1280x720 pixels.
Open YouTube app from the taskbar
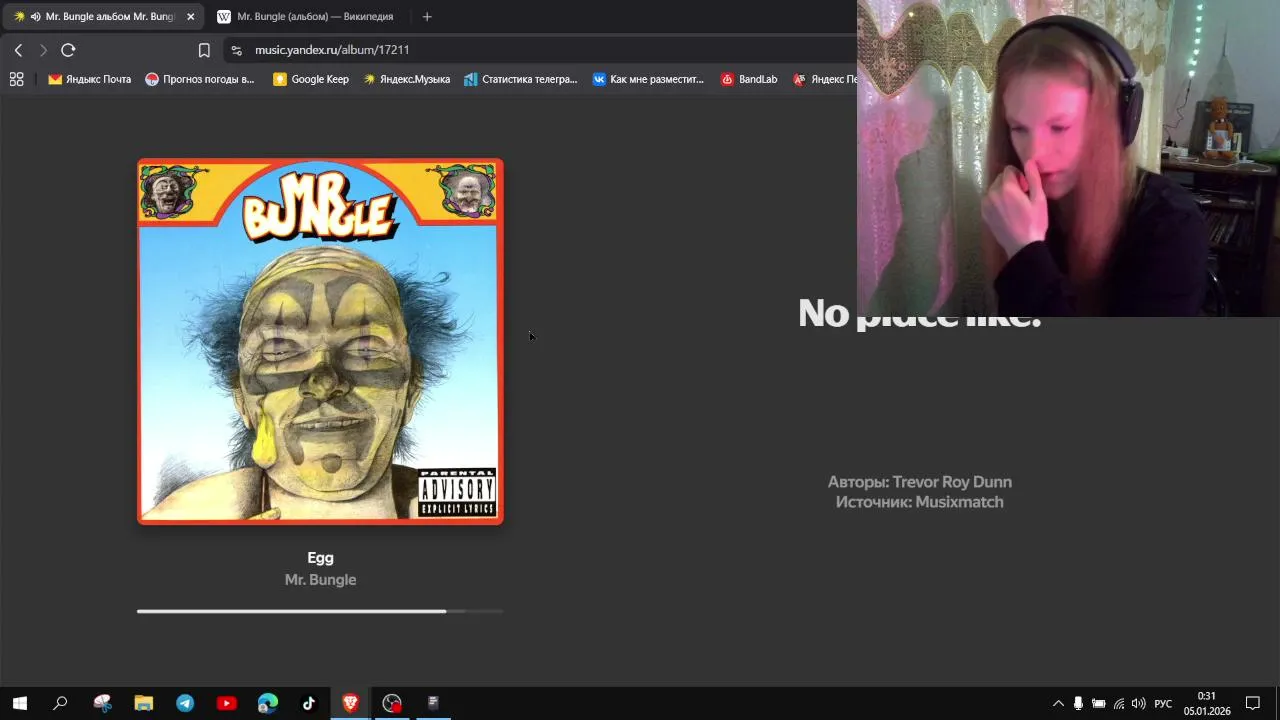(226, 703)
